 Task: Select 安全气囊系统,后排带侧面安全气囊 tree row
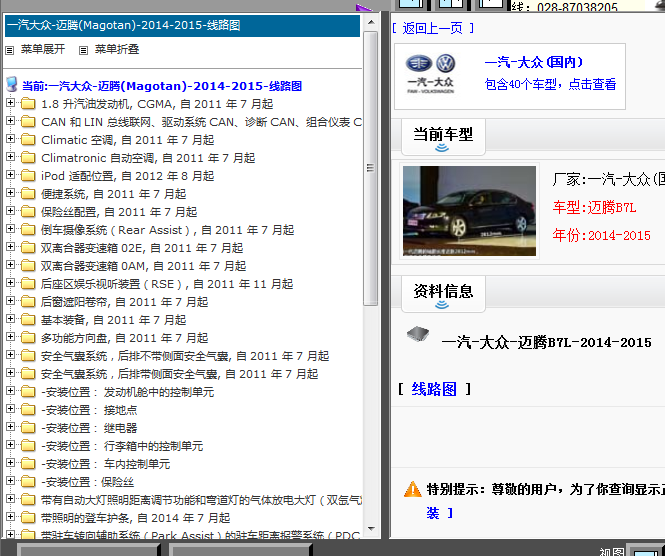[179, 374]
